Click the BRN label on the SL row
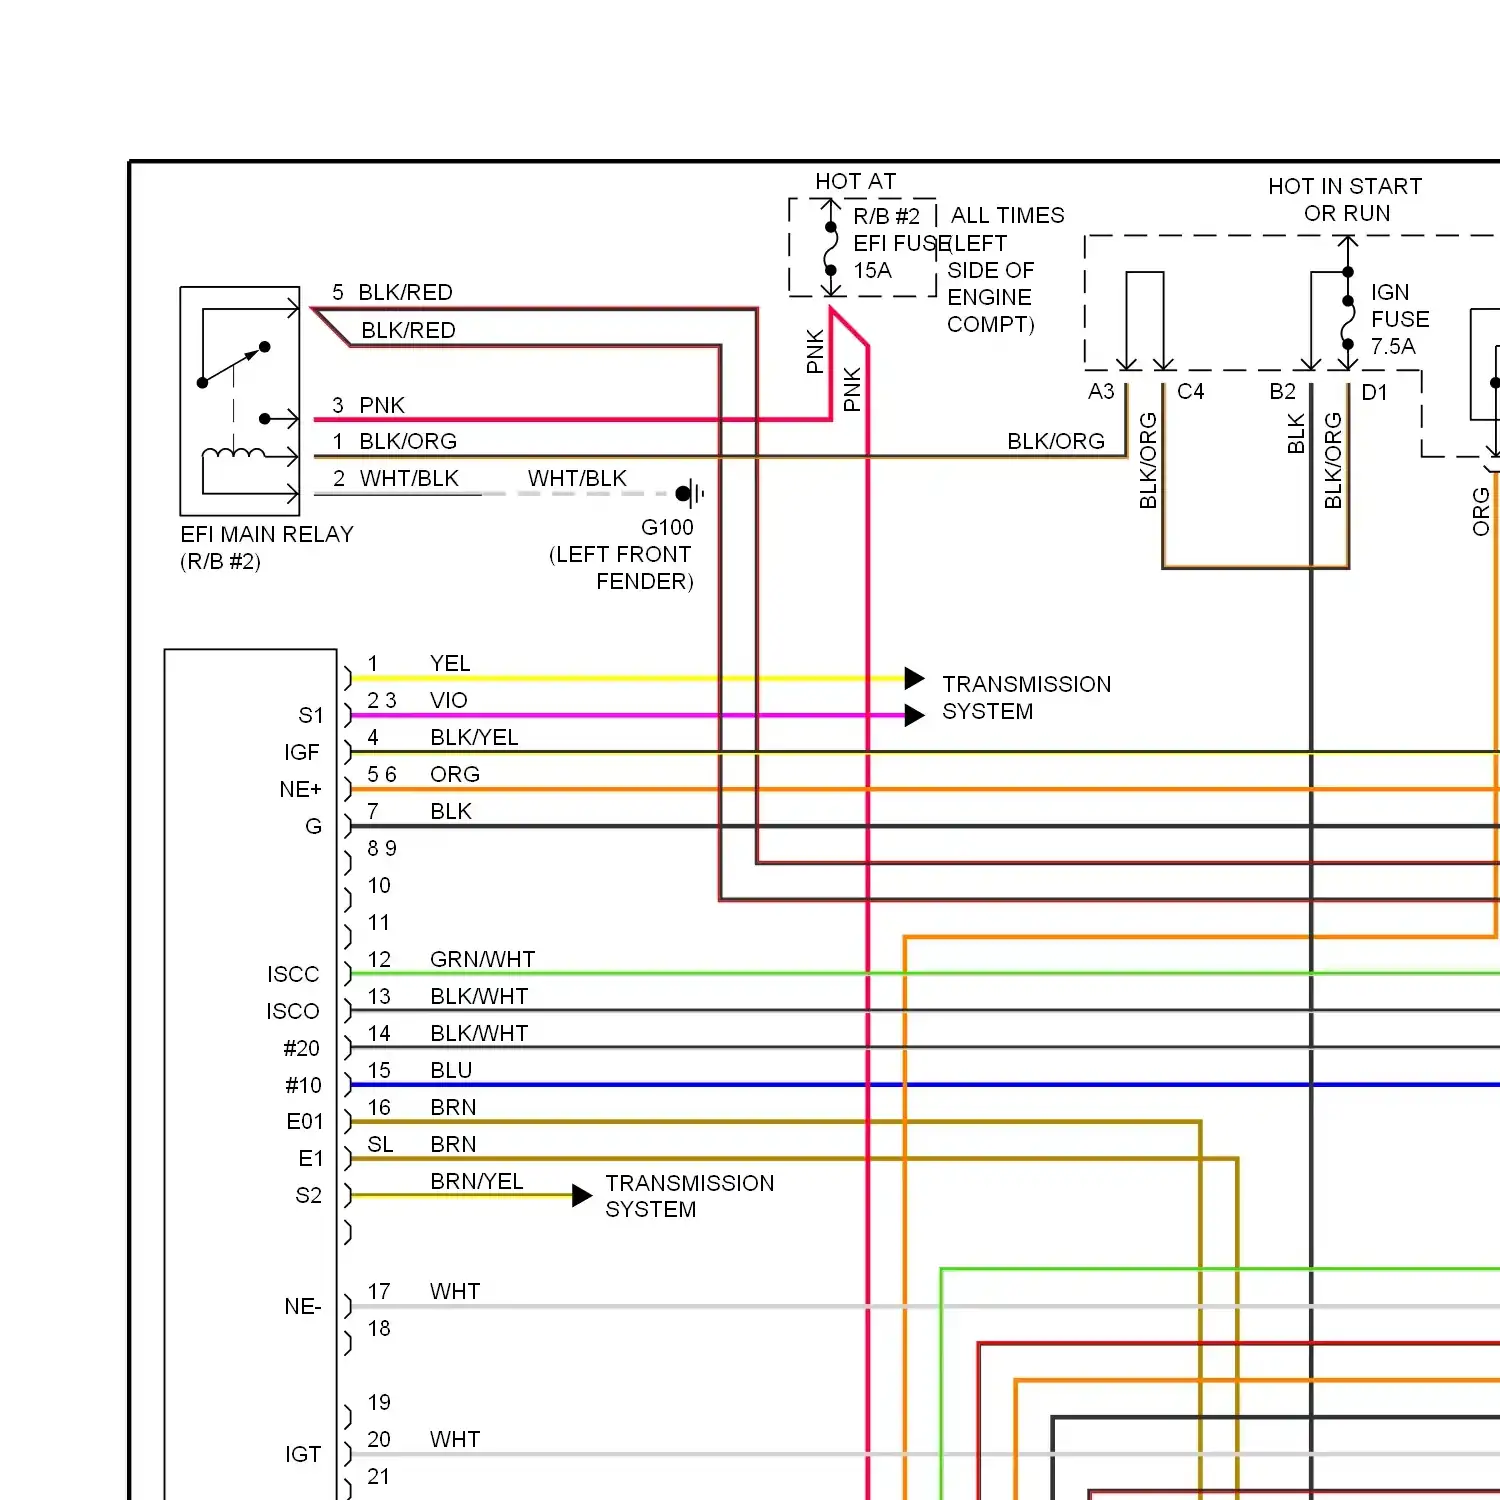Image resolution: width=1500 pixels, height=1500 pixels. (x=453, y=1144)
